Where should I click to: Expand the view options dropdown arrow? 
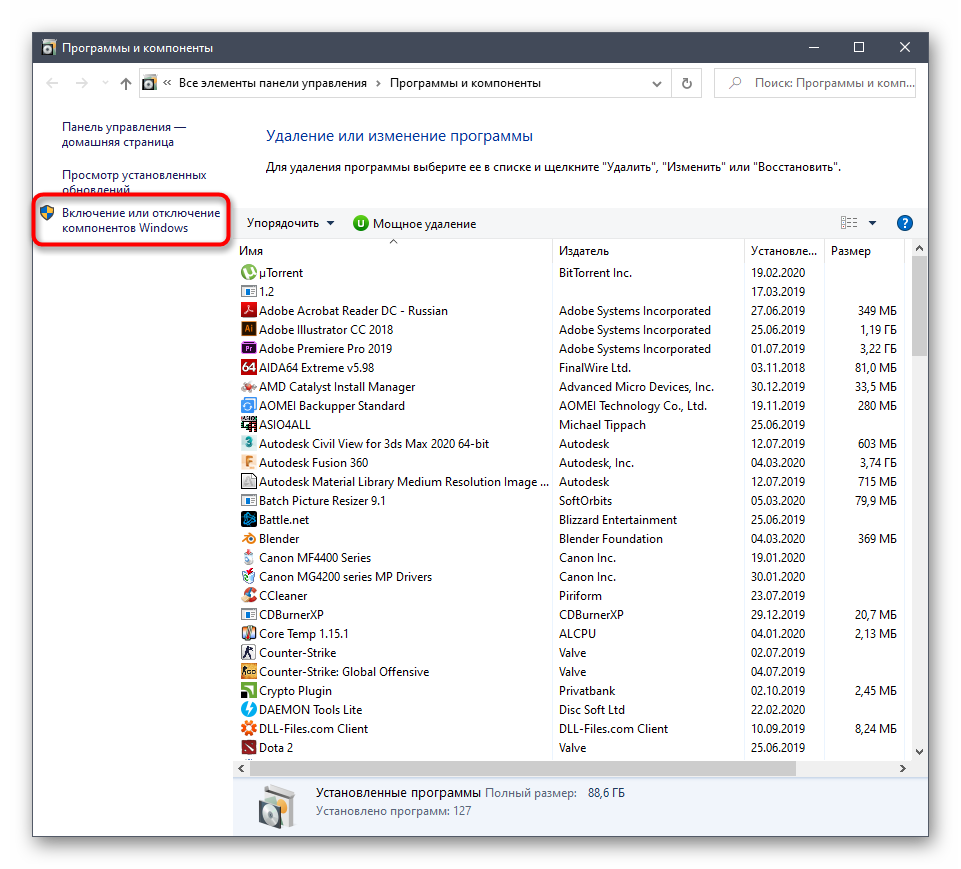(872, 223)
